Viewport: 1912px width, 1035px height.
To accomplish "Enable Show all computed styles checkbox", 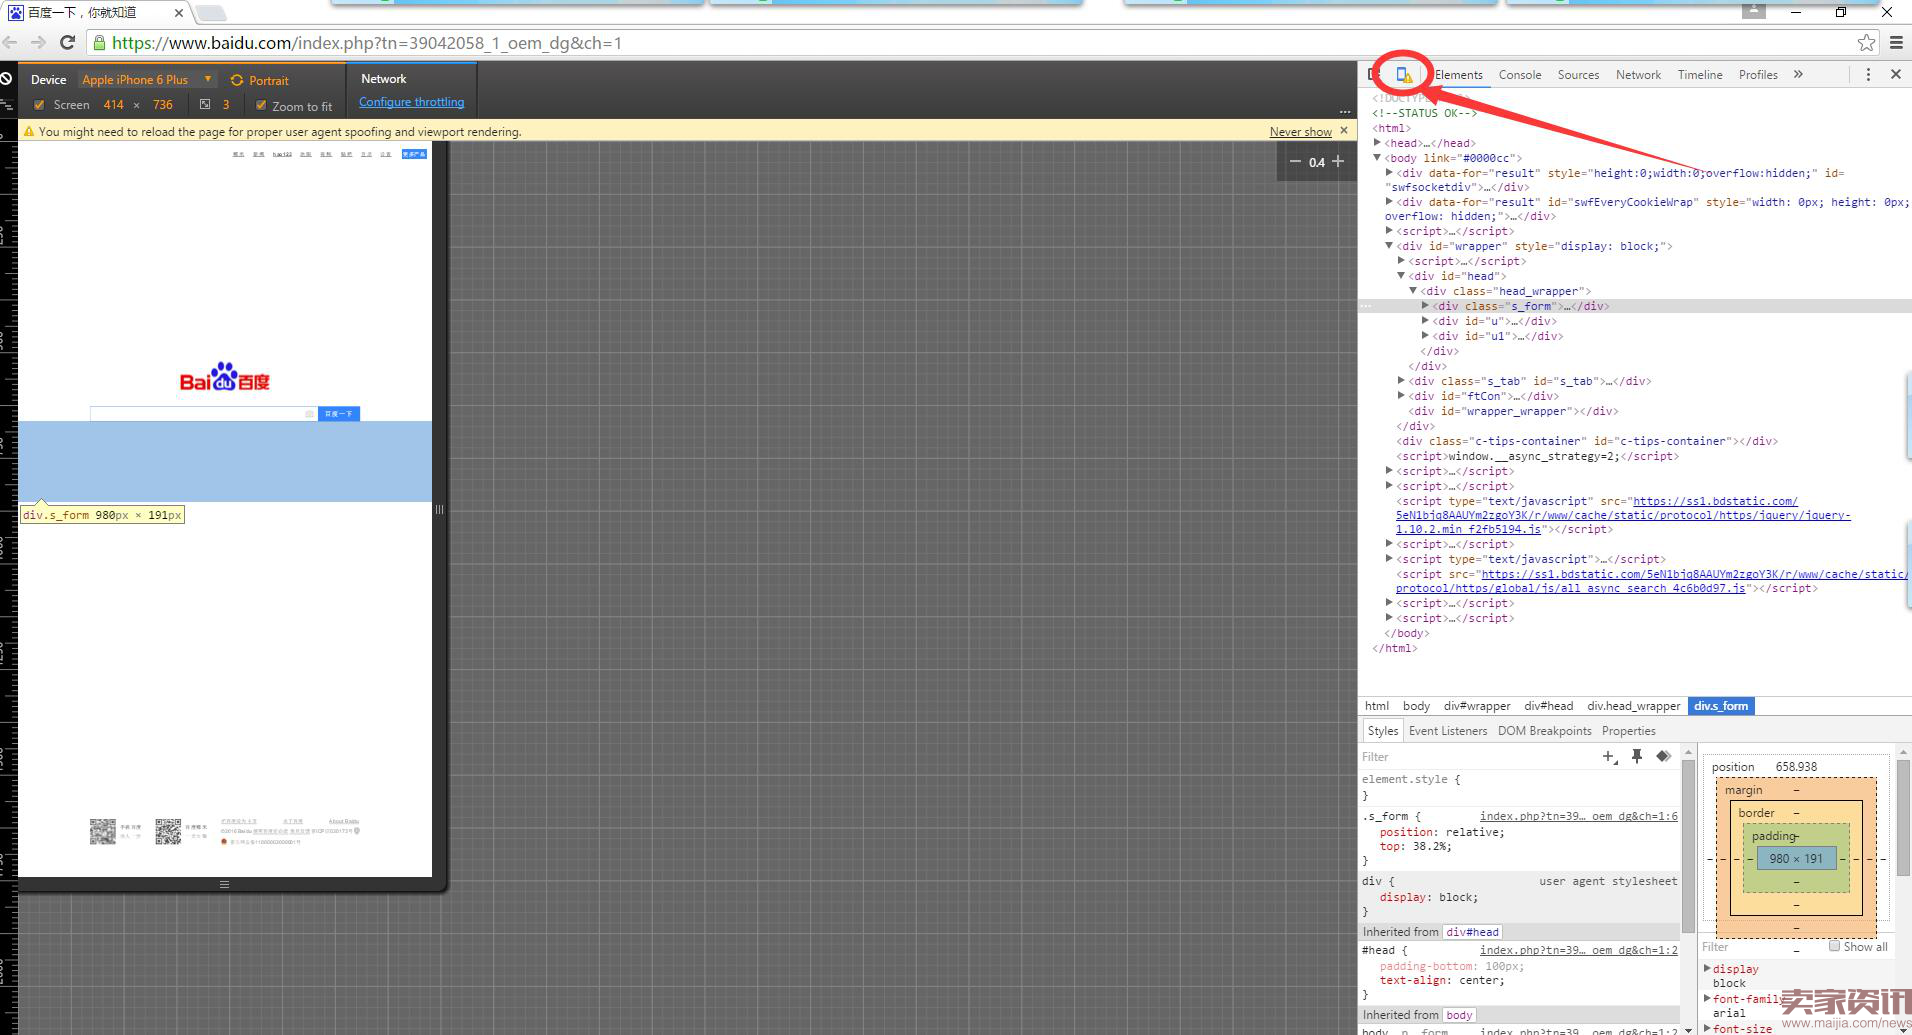I will click(x=1834, y=946).
